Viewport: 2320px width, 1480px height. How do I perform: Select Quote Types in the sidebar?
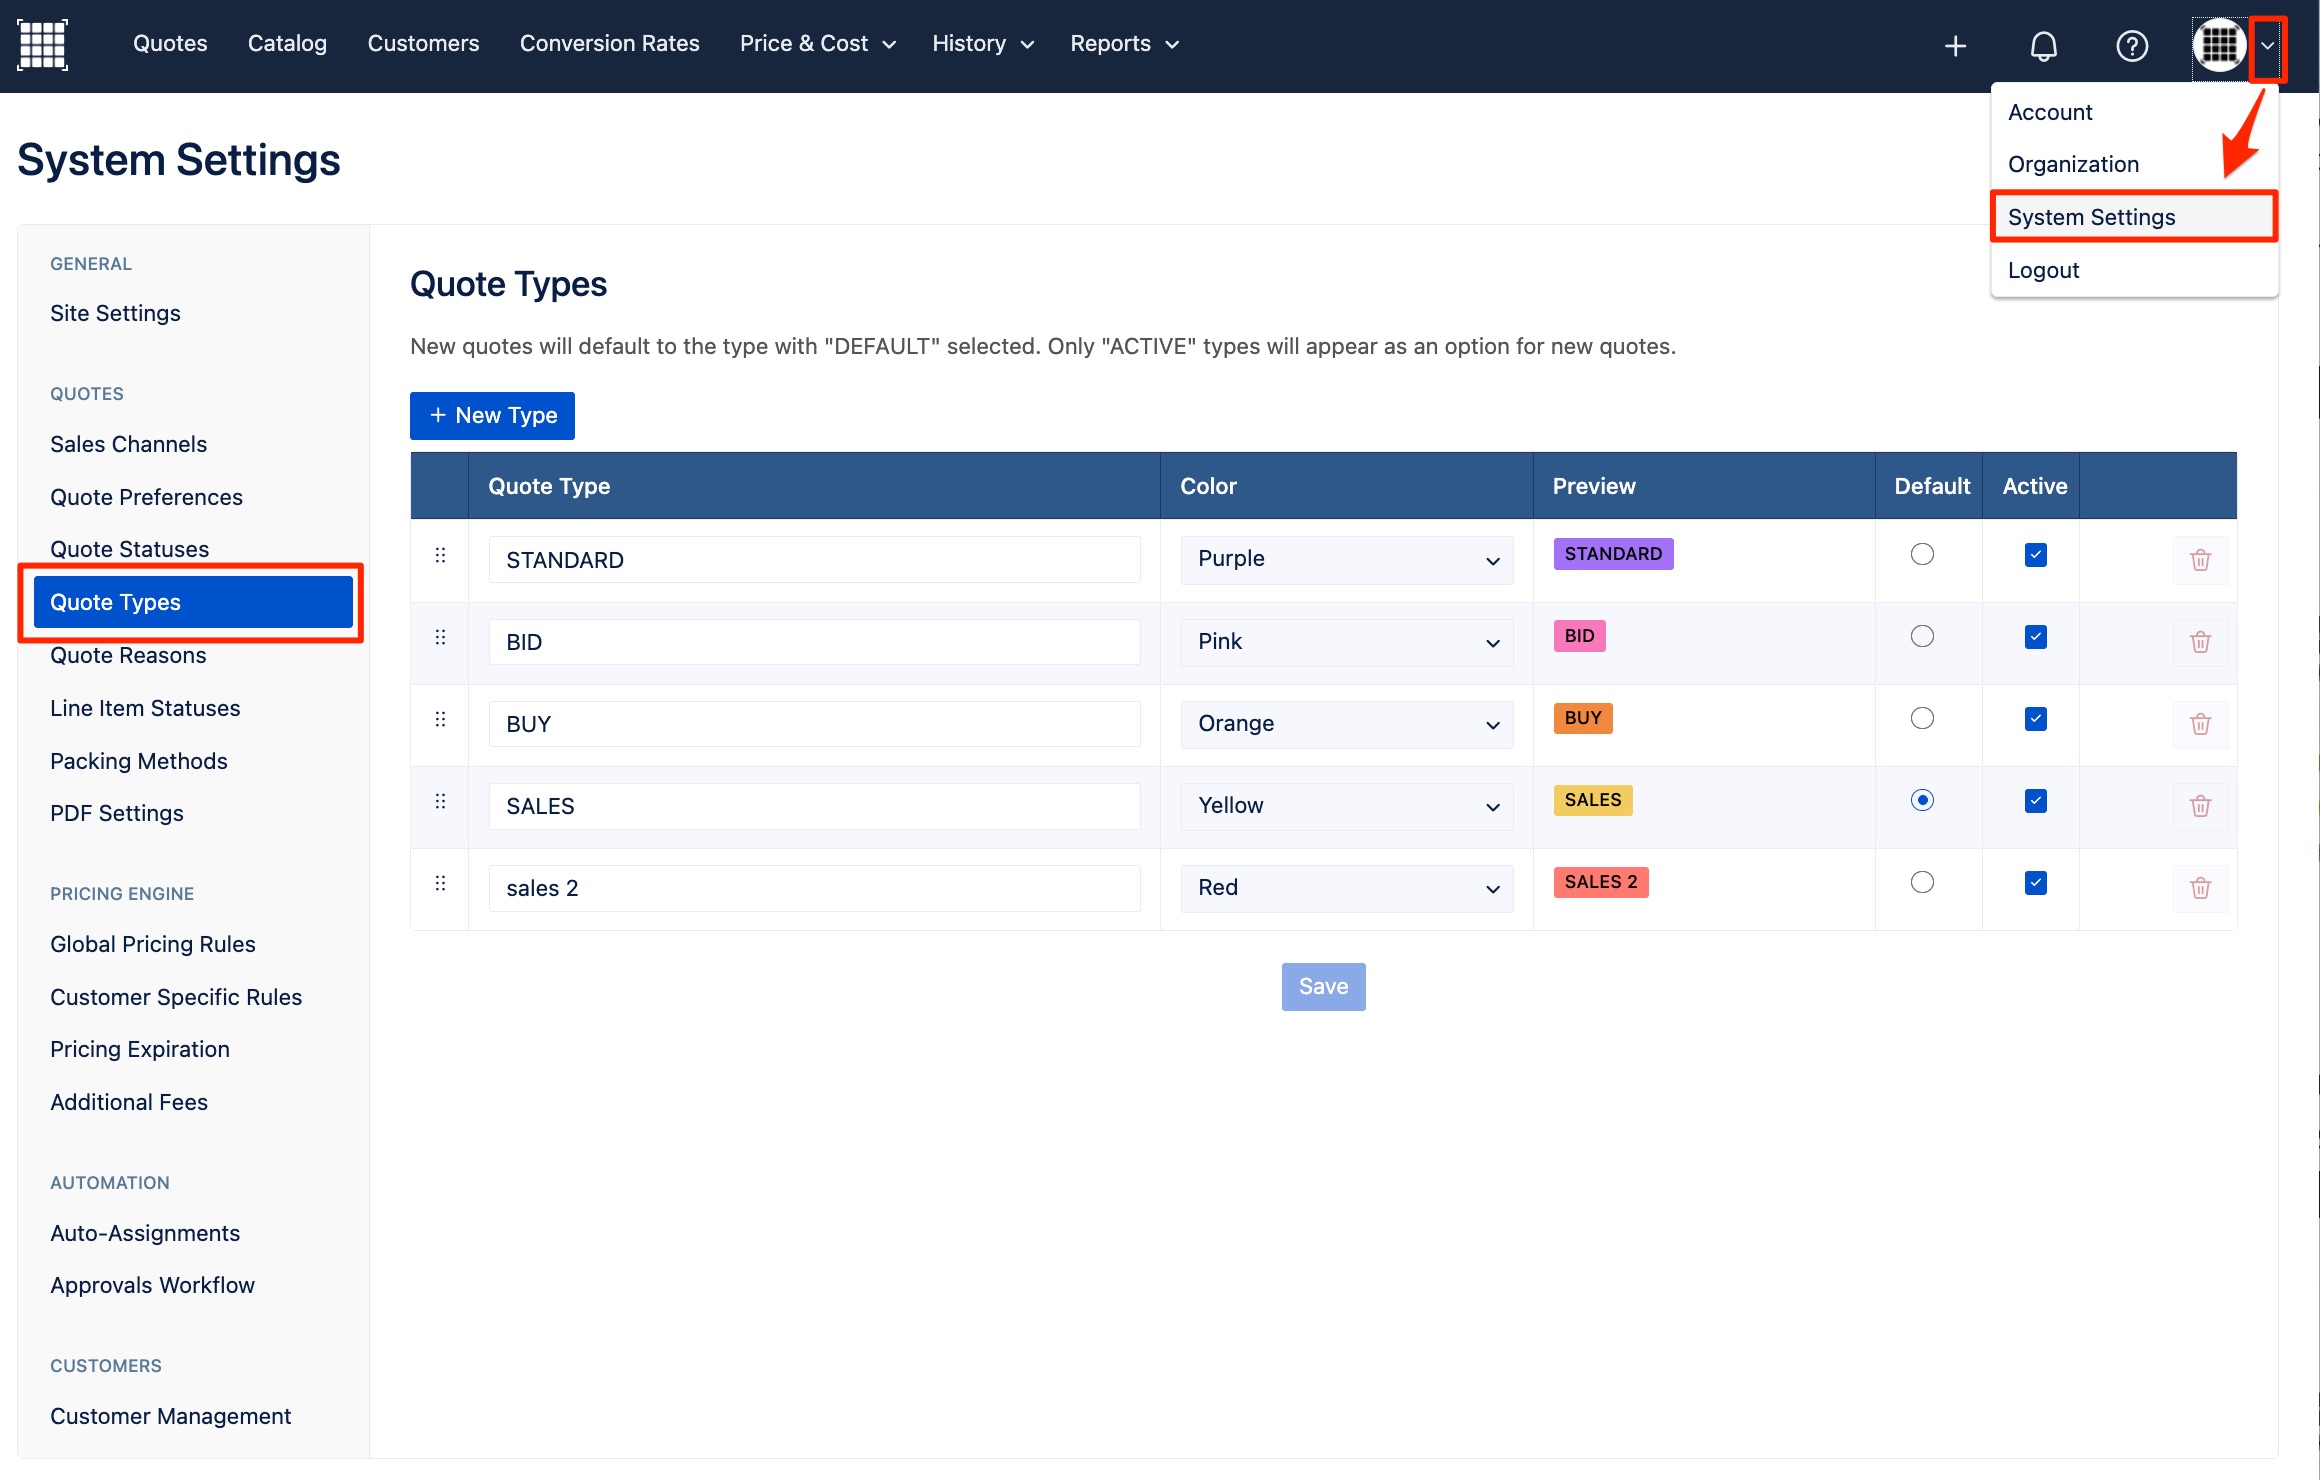193,602
